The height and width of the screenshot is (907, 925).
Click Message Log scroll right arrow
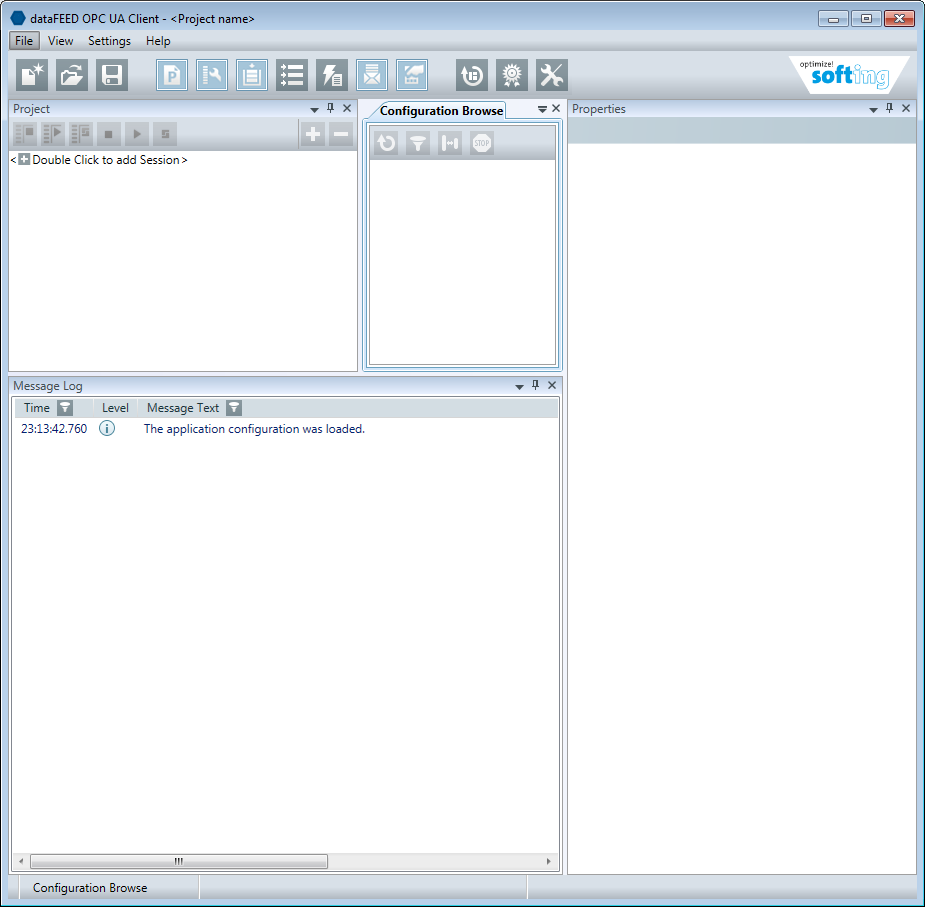coord(549,862)
